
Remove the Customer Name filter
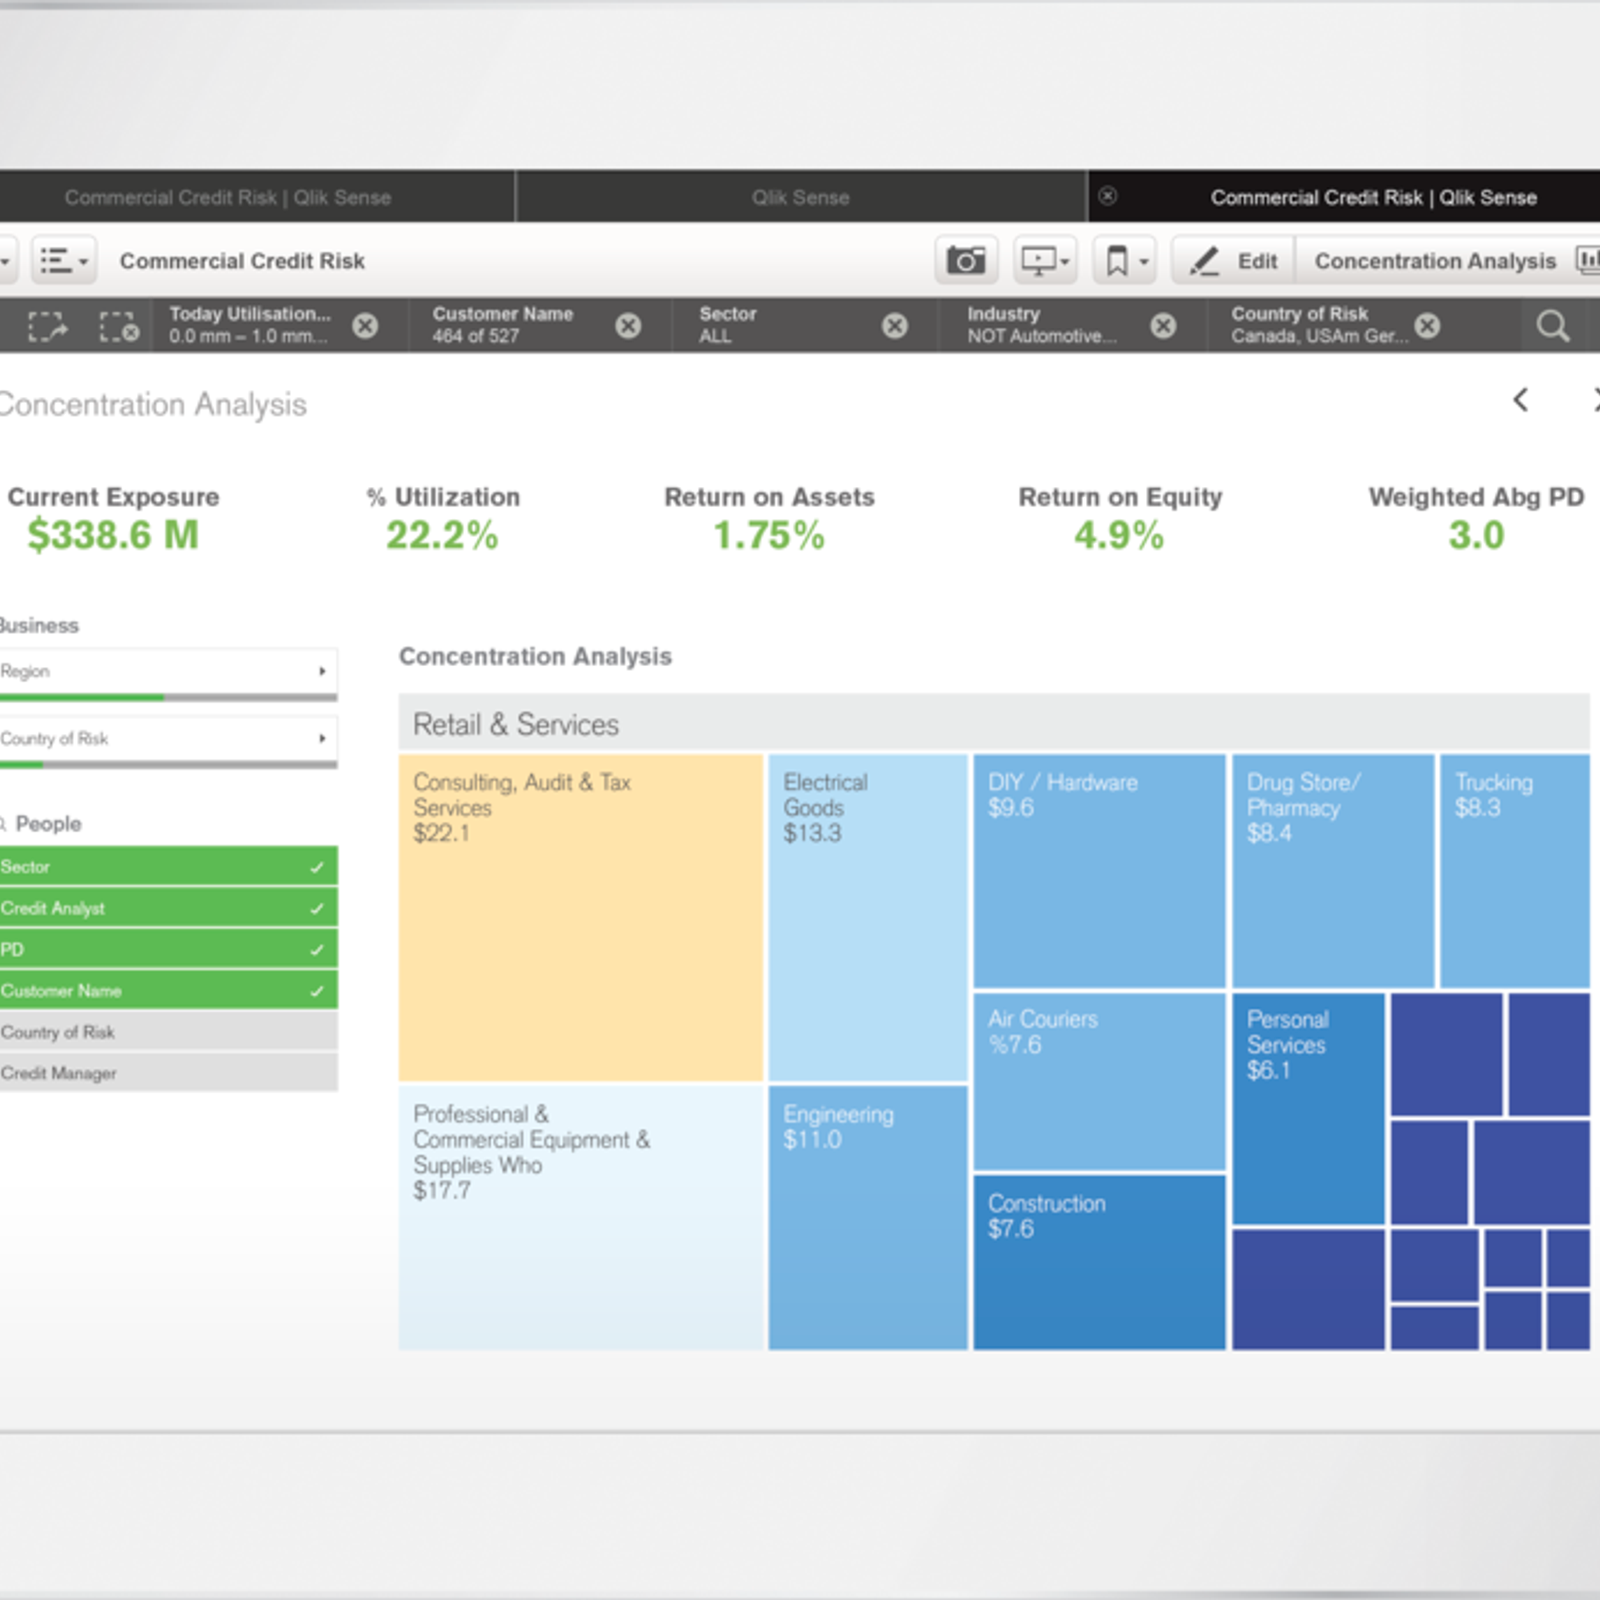coord(628,326)
